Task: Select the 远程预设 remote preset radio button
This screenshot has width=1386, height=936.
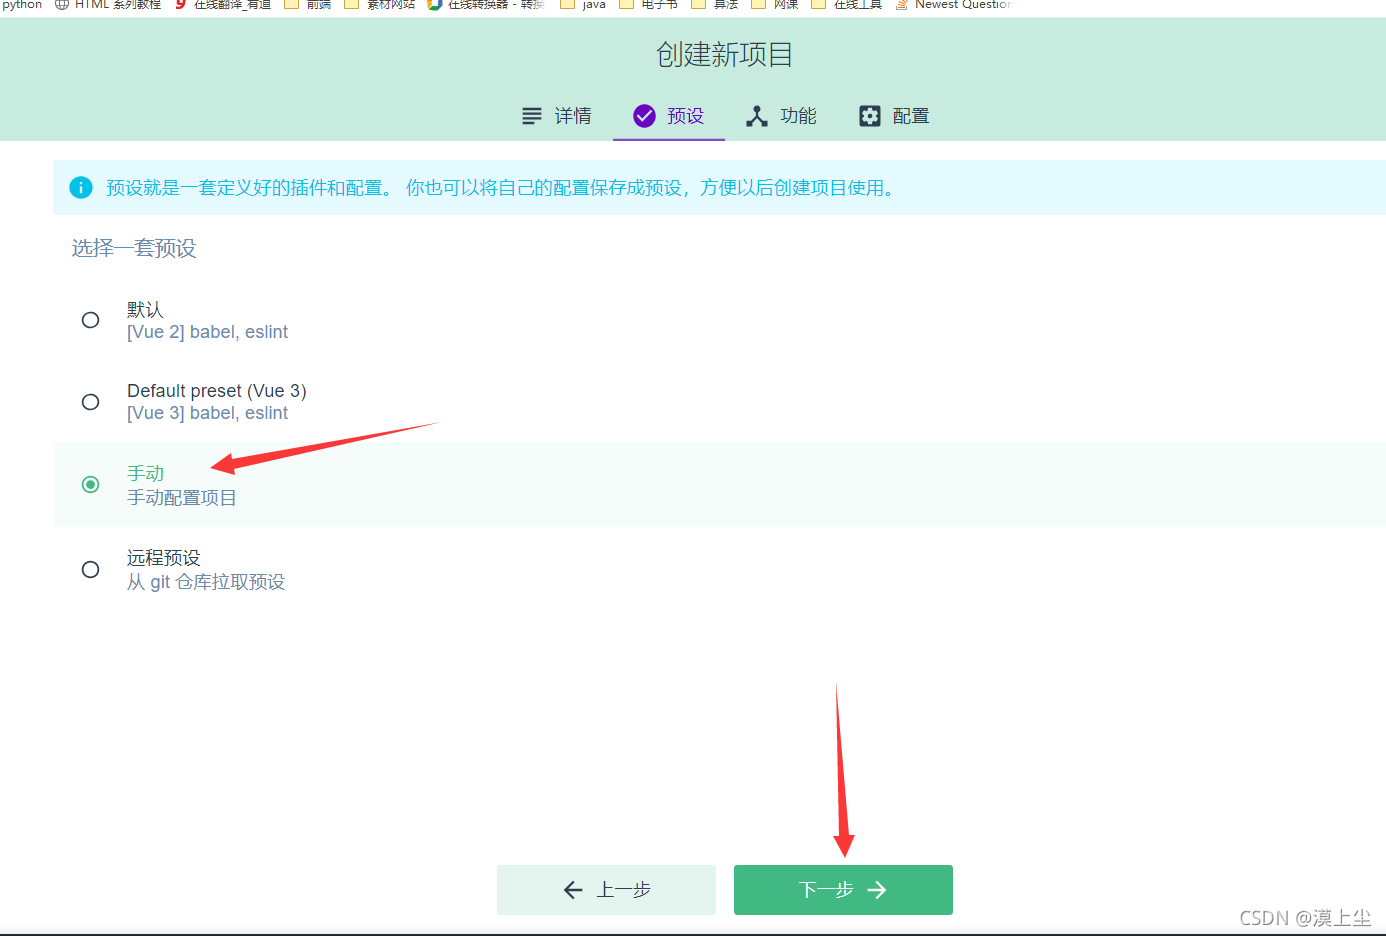Action: [x=90, y=570]
